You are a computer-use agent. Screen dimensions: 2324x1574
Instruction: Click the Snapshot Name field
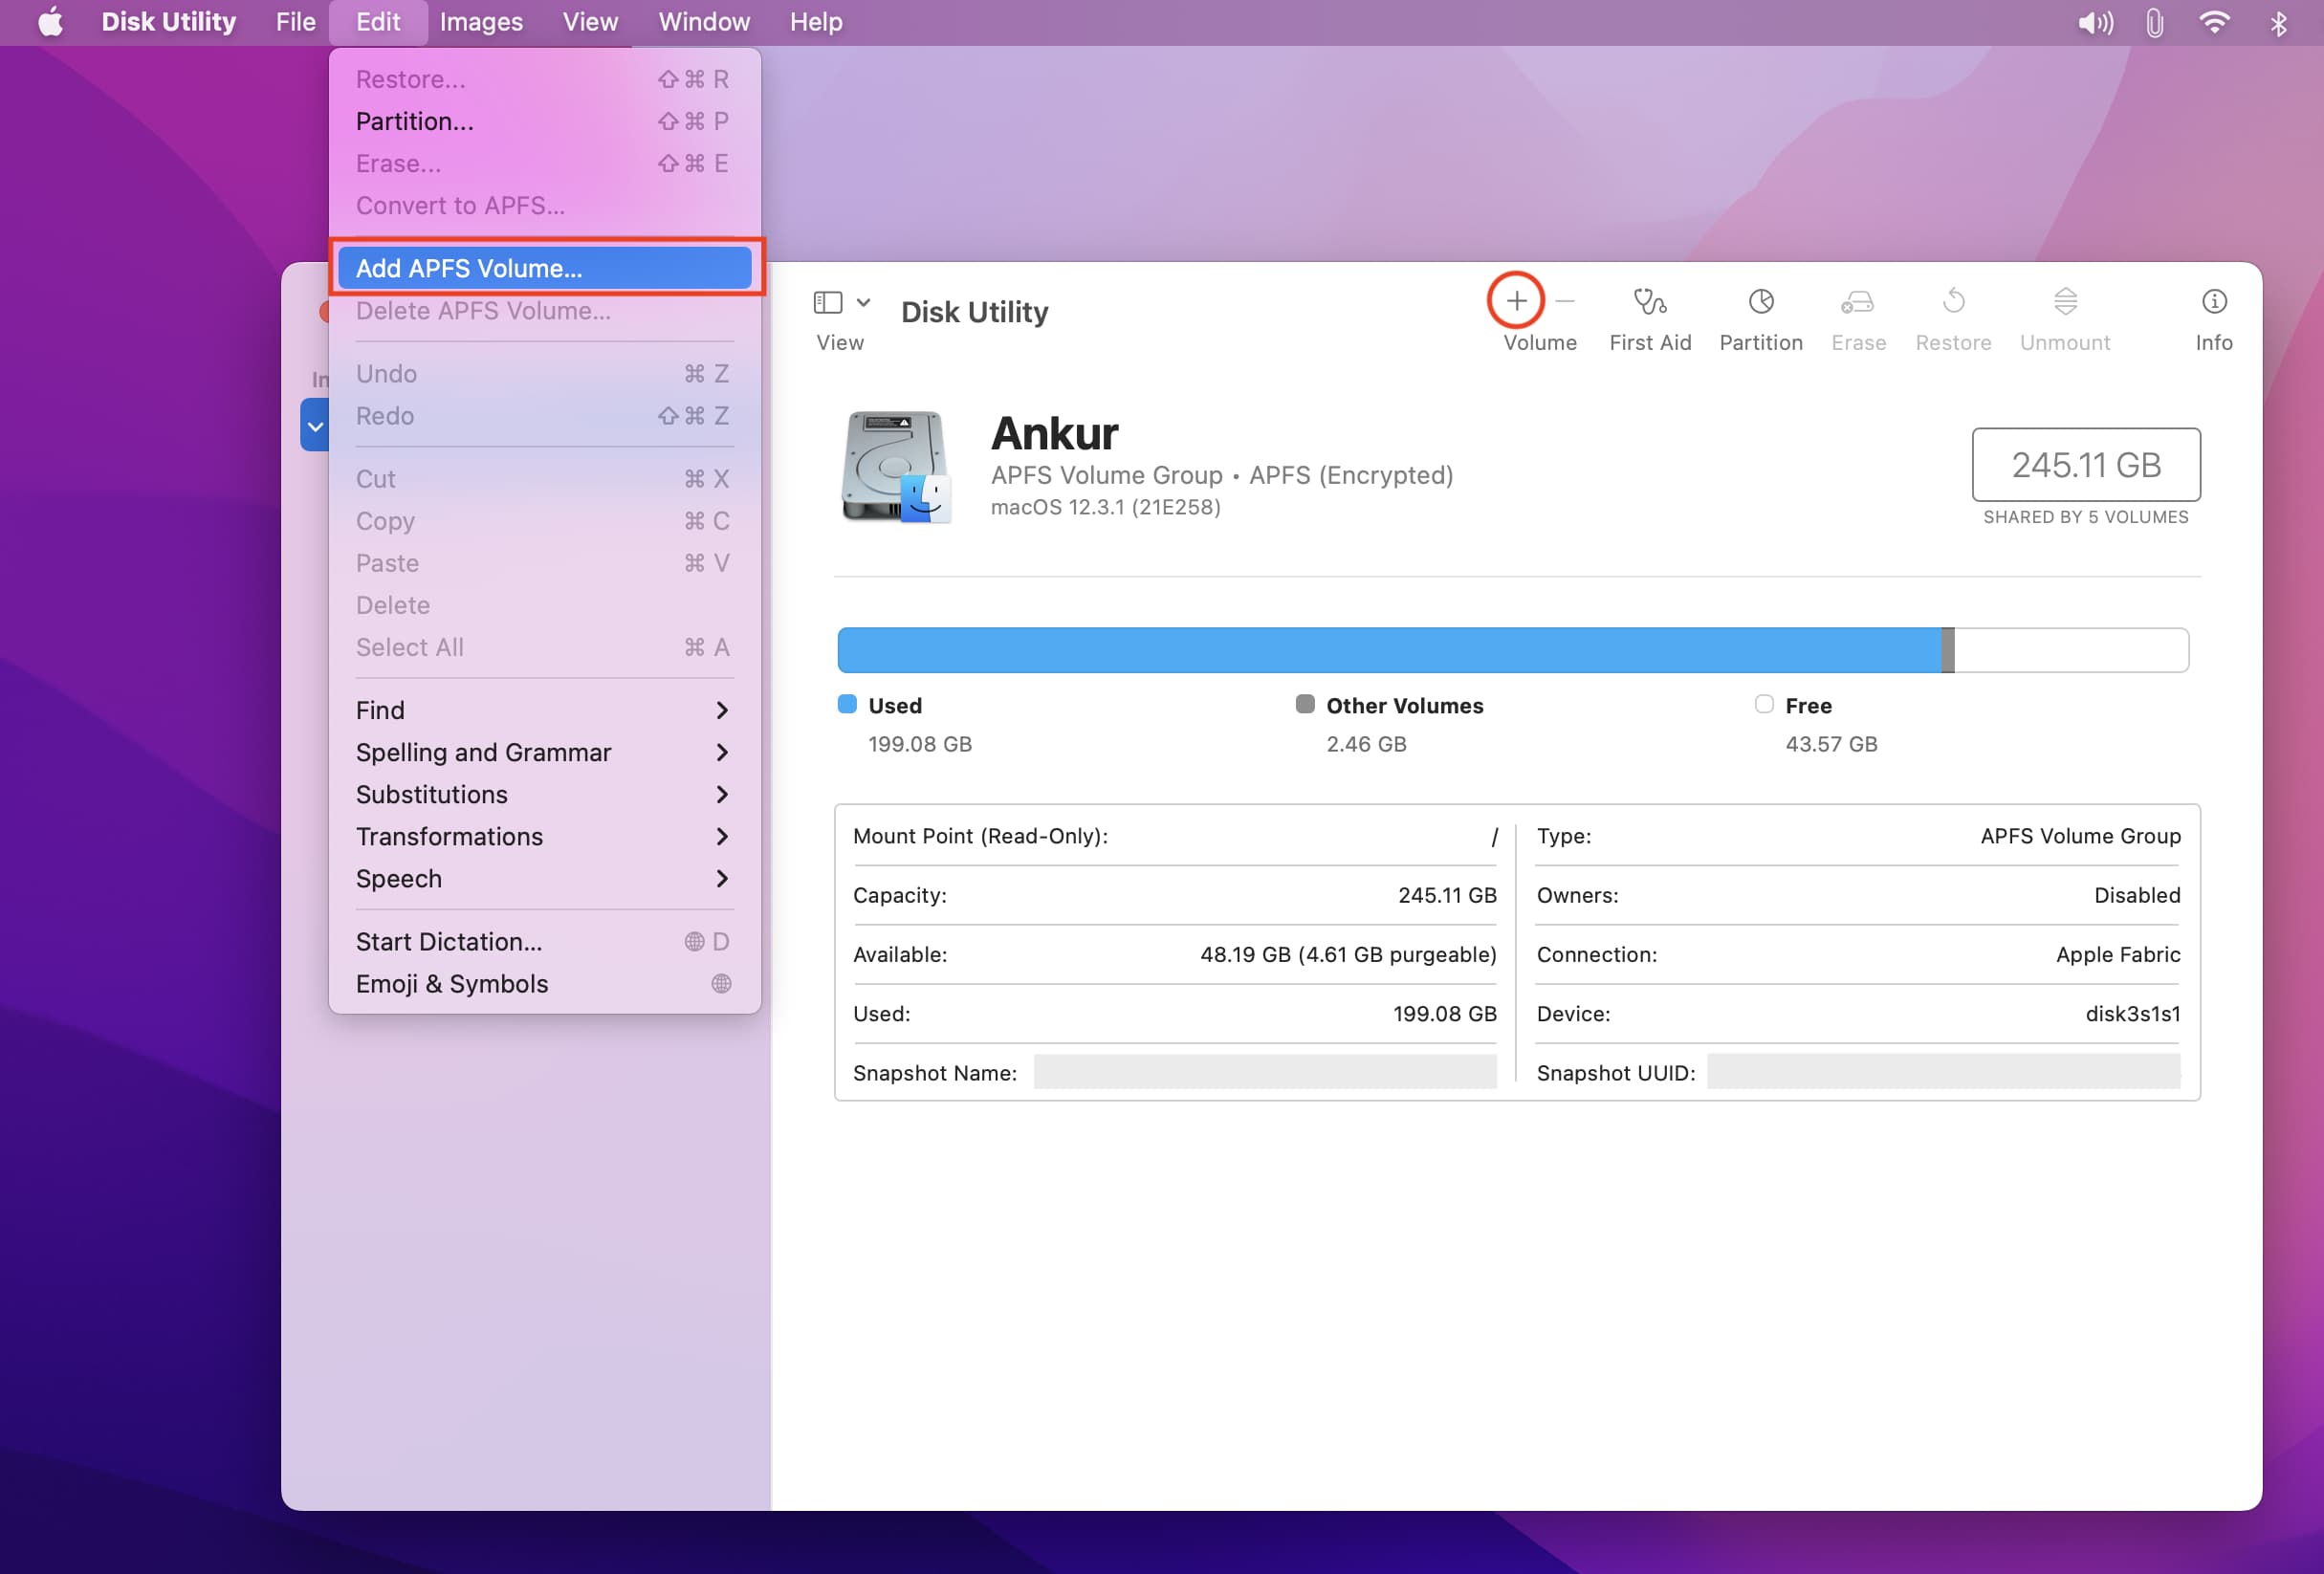(1265, 1072)
